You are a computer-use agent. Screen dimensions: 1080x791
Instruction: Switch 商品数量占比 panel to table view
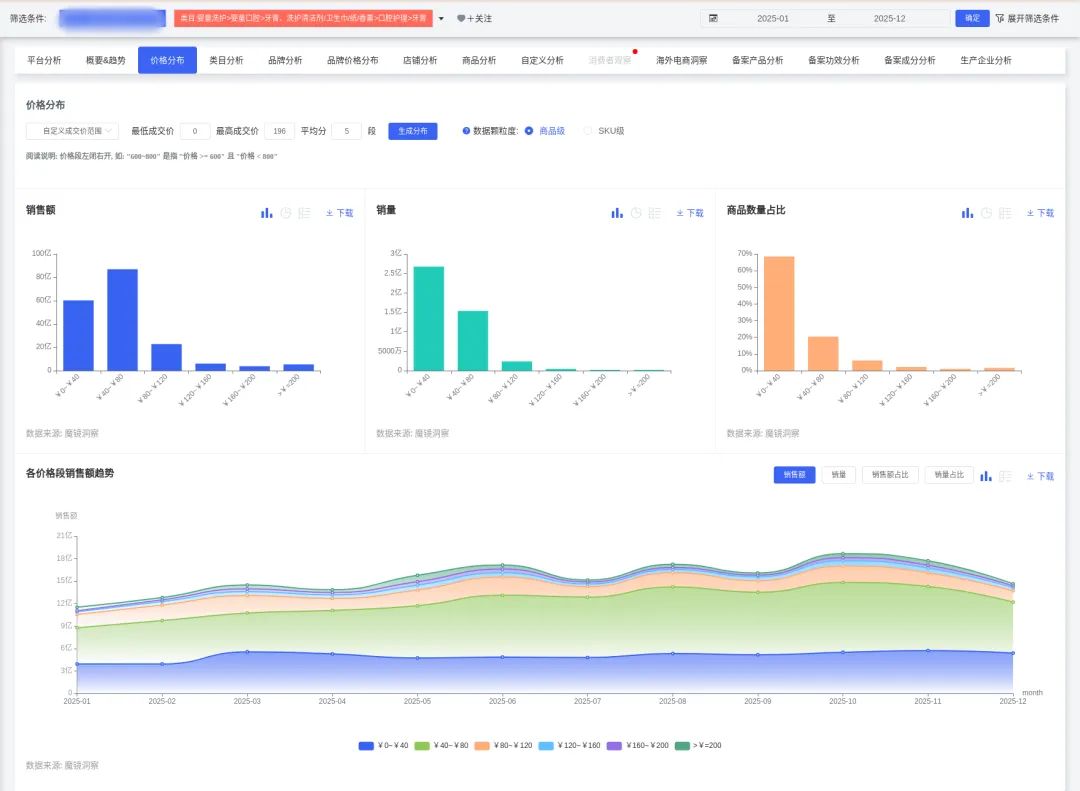click(x=1006, y=214)
